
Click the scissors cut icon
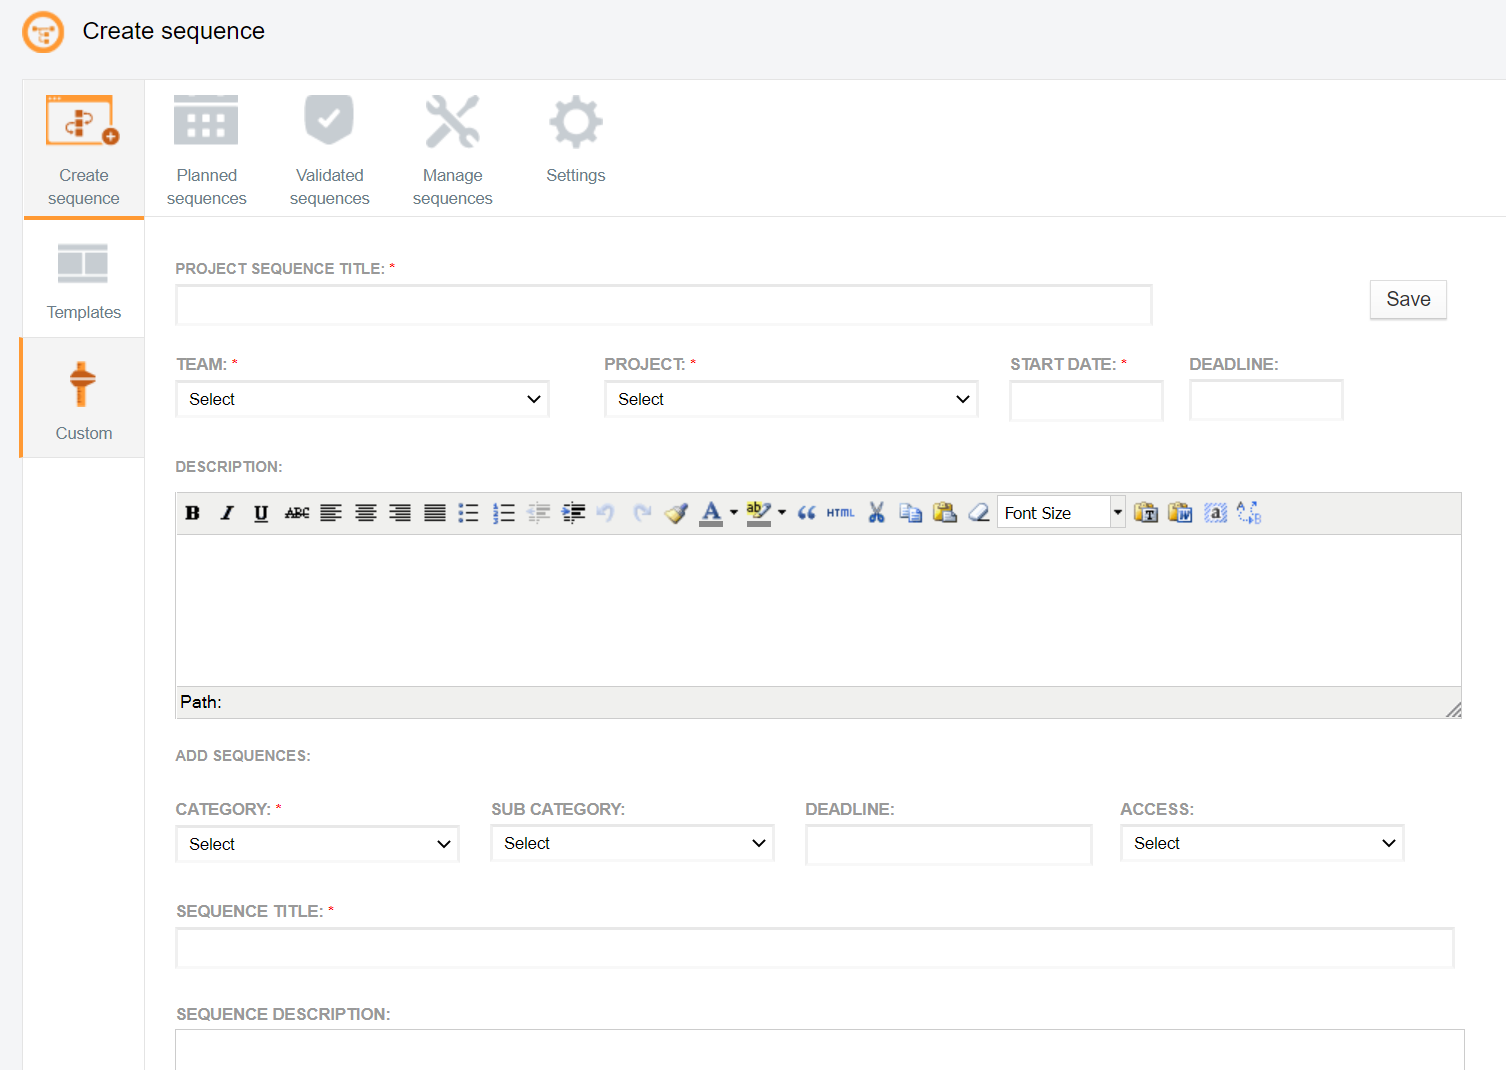coord(877,513)
